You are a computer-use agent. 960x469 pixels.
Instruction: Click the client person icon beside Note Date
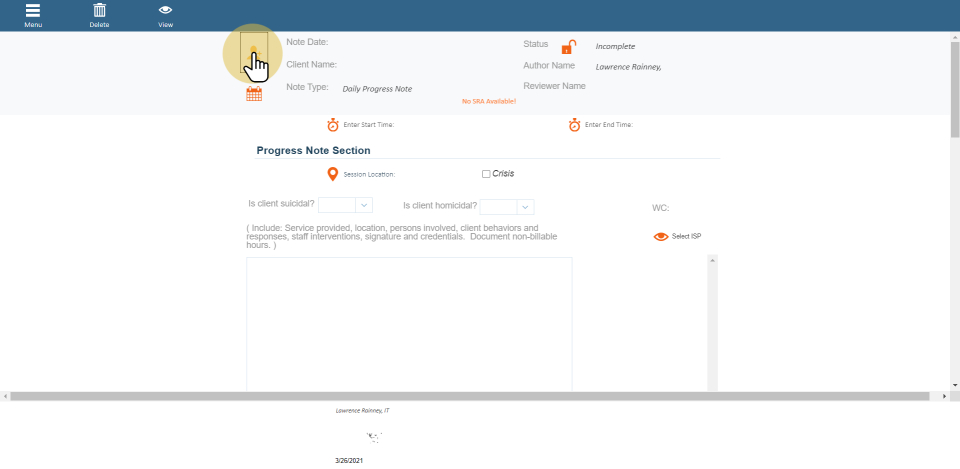click(254, 54)
